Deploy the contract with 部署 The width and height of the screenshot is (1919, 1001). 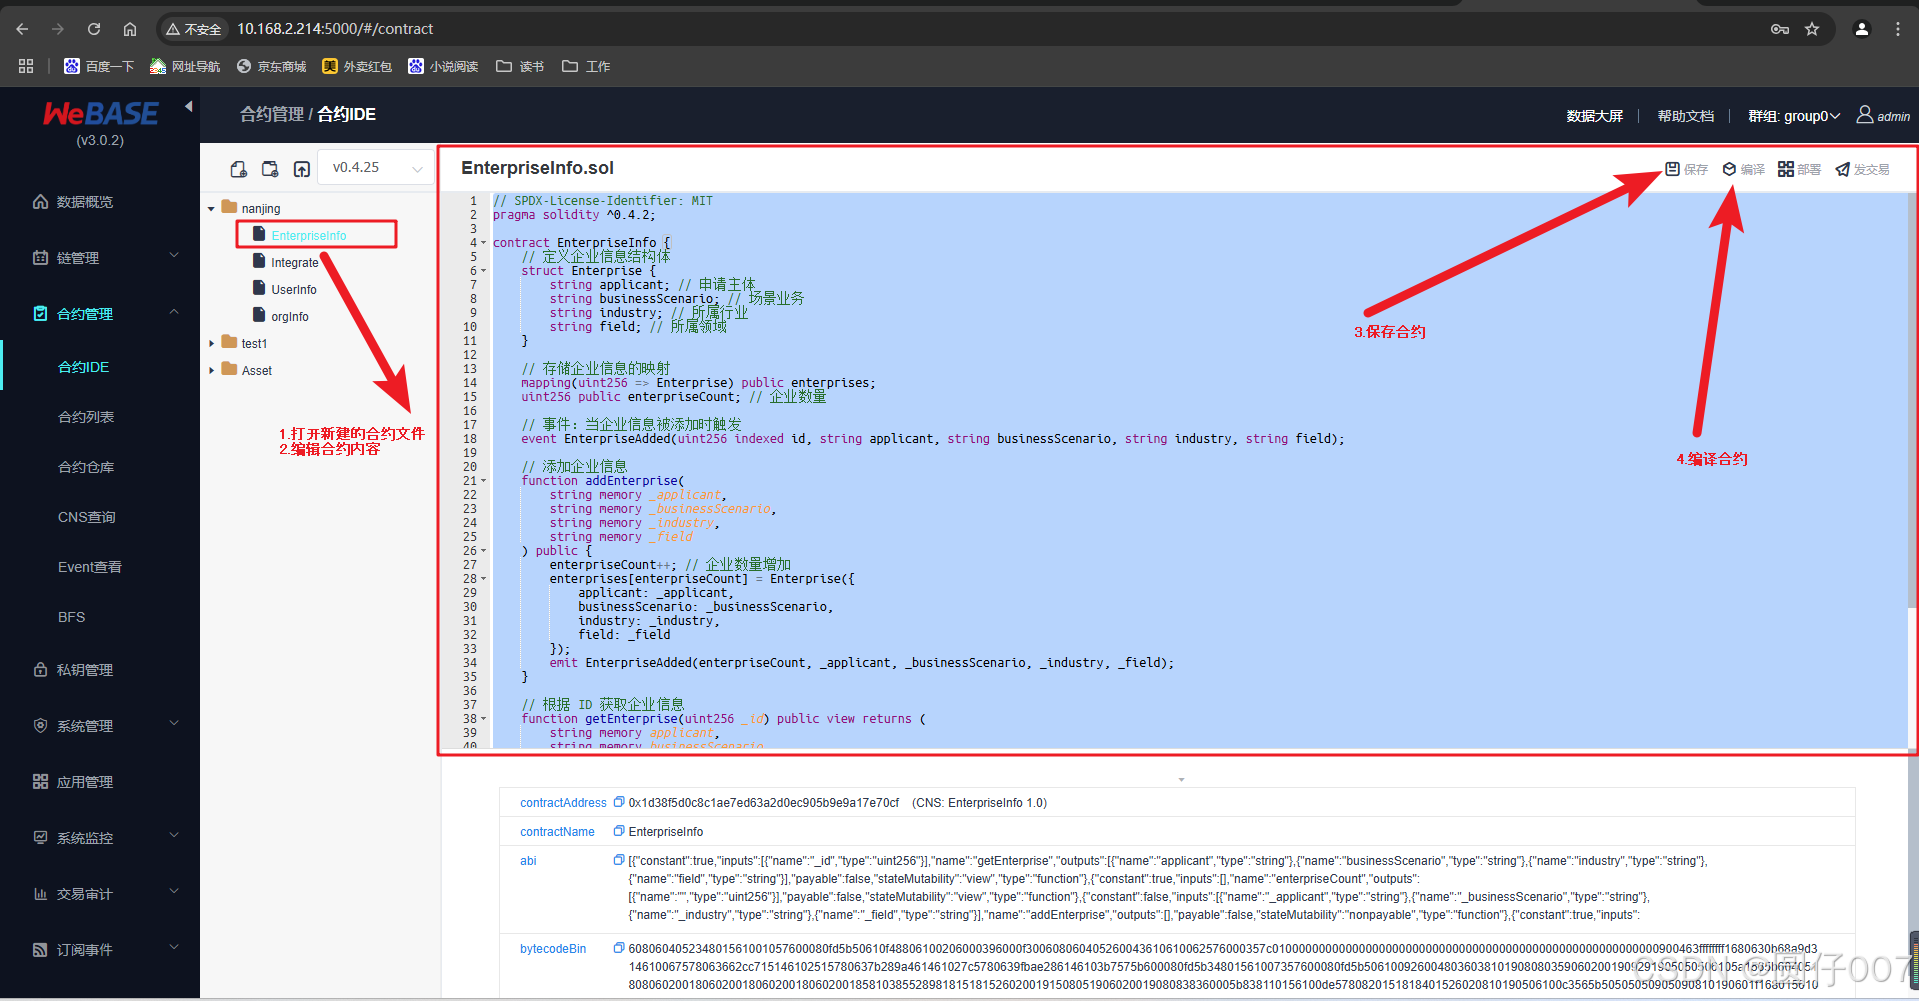tap(1799, 169)
